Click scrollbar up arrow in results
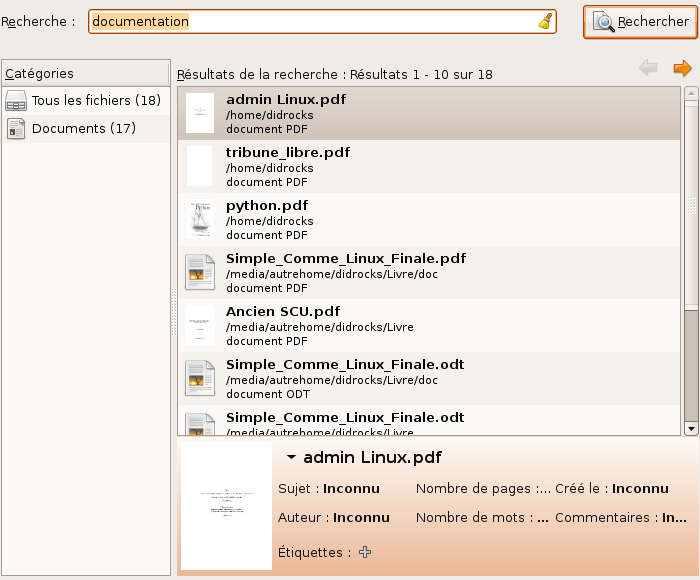Screen dimensions: 700x580 tap(691, 95)
